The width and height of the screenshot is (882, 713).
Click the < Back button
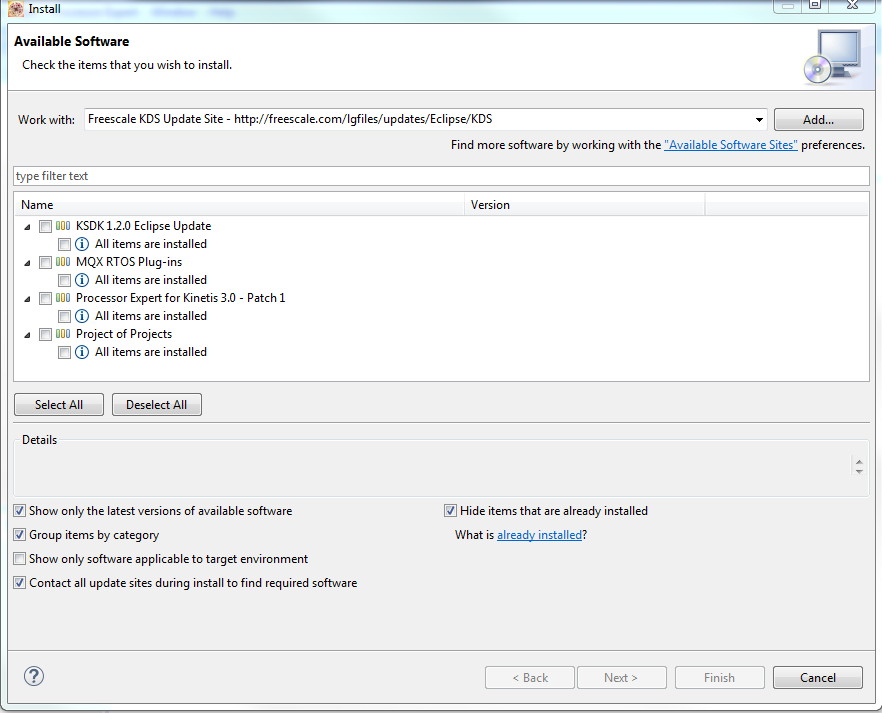[x=530, y=678]
